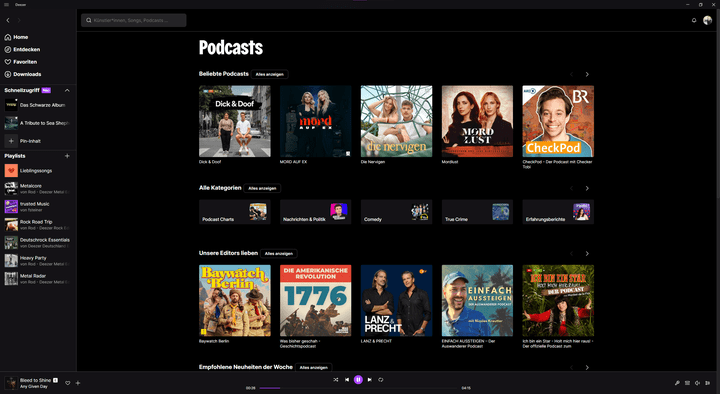Show next Beliebte Podcasts with right chevron

pos(587,74)
